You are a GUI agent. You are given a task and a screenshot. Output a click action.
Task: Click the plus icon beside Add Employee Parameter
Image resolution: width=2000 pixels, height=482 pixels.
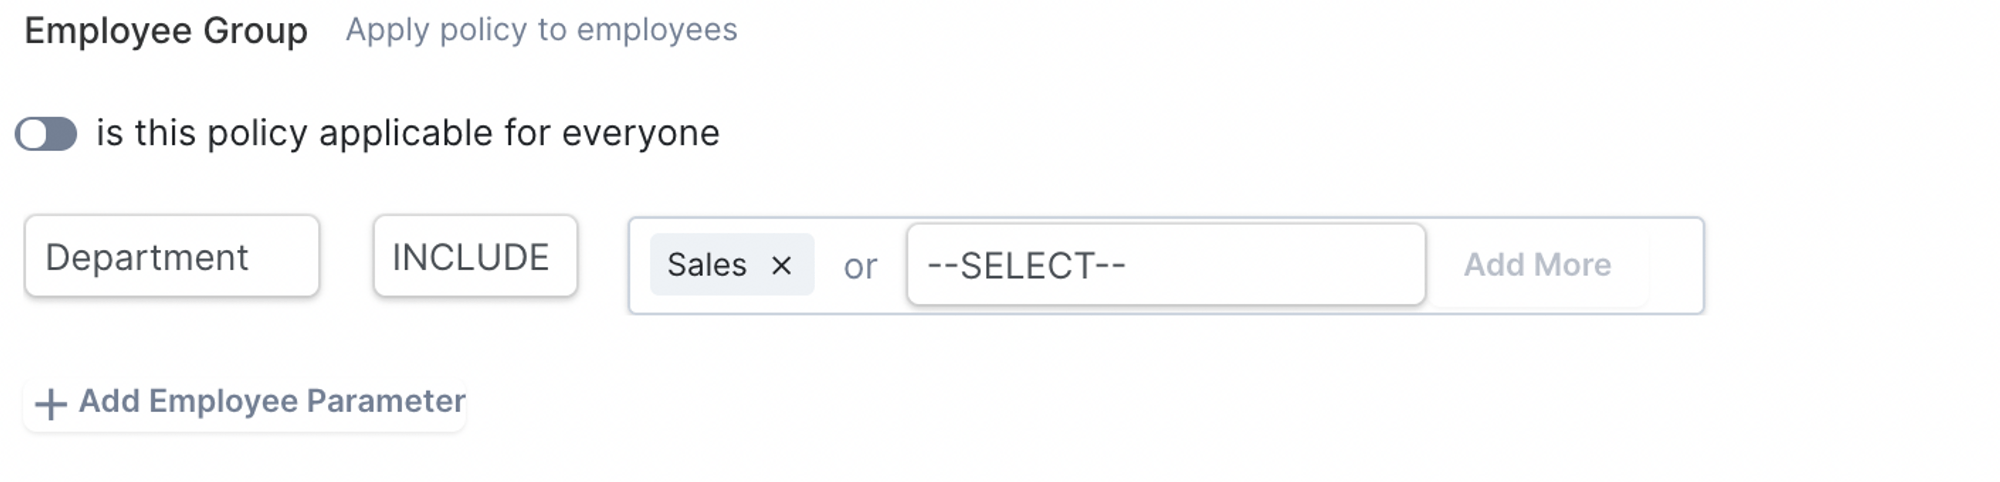click(50, 403)
